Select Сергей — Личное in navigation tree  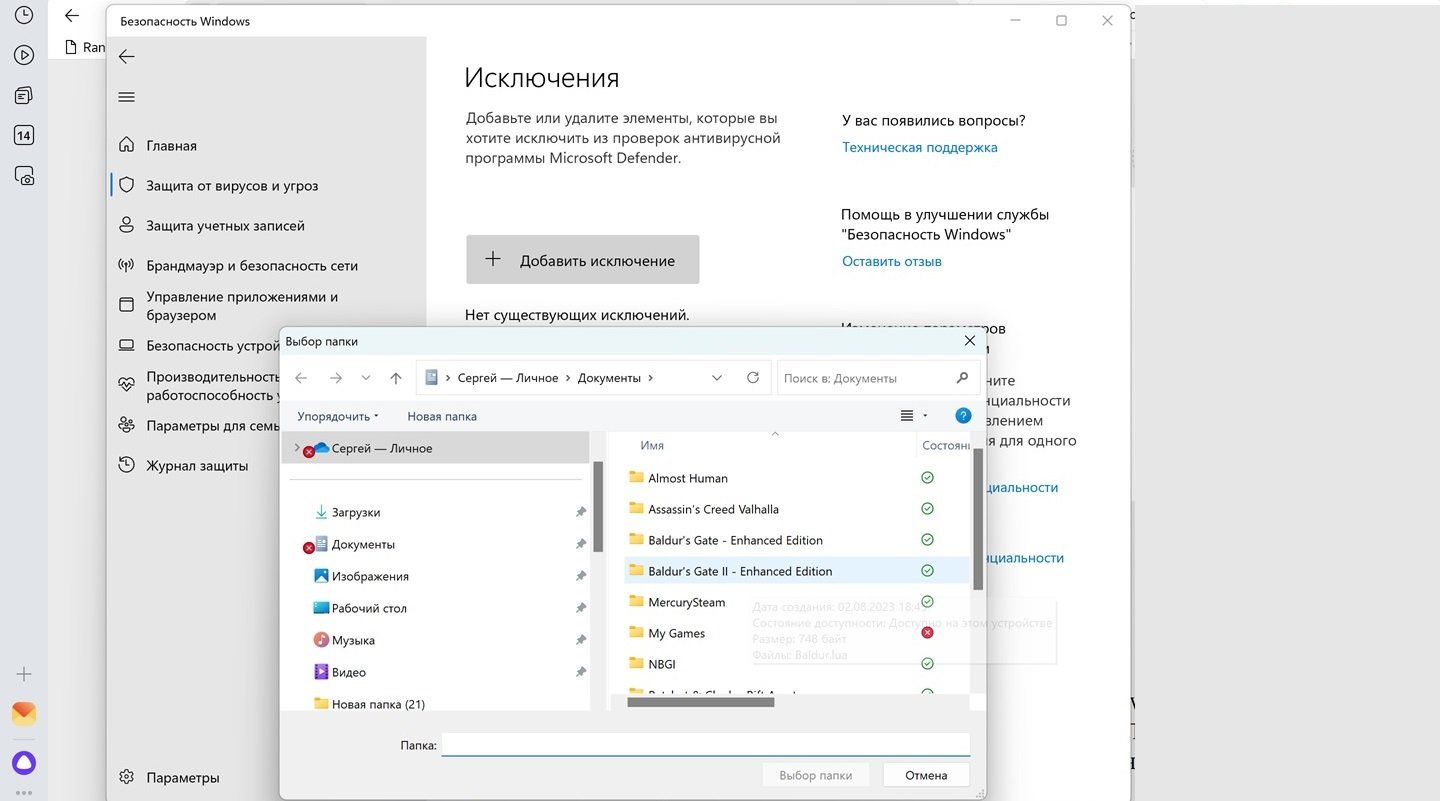tap(382, 448)
